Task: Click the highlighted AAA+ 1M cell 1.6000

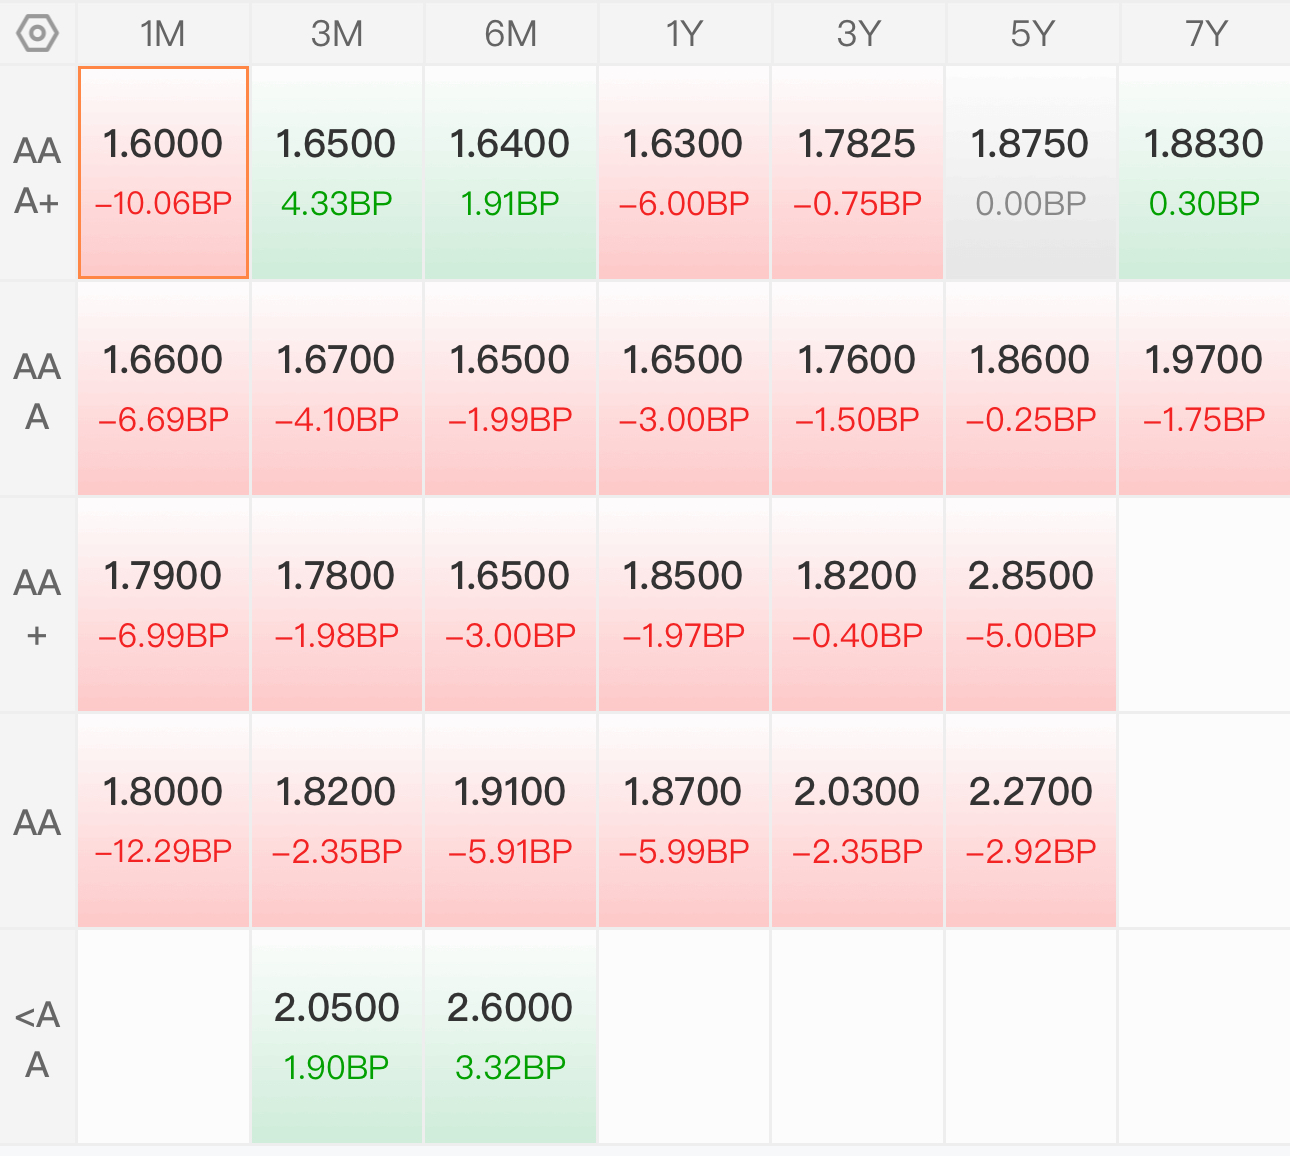Action: click(x=163, y=173)
